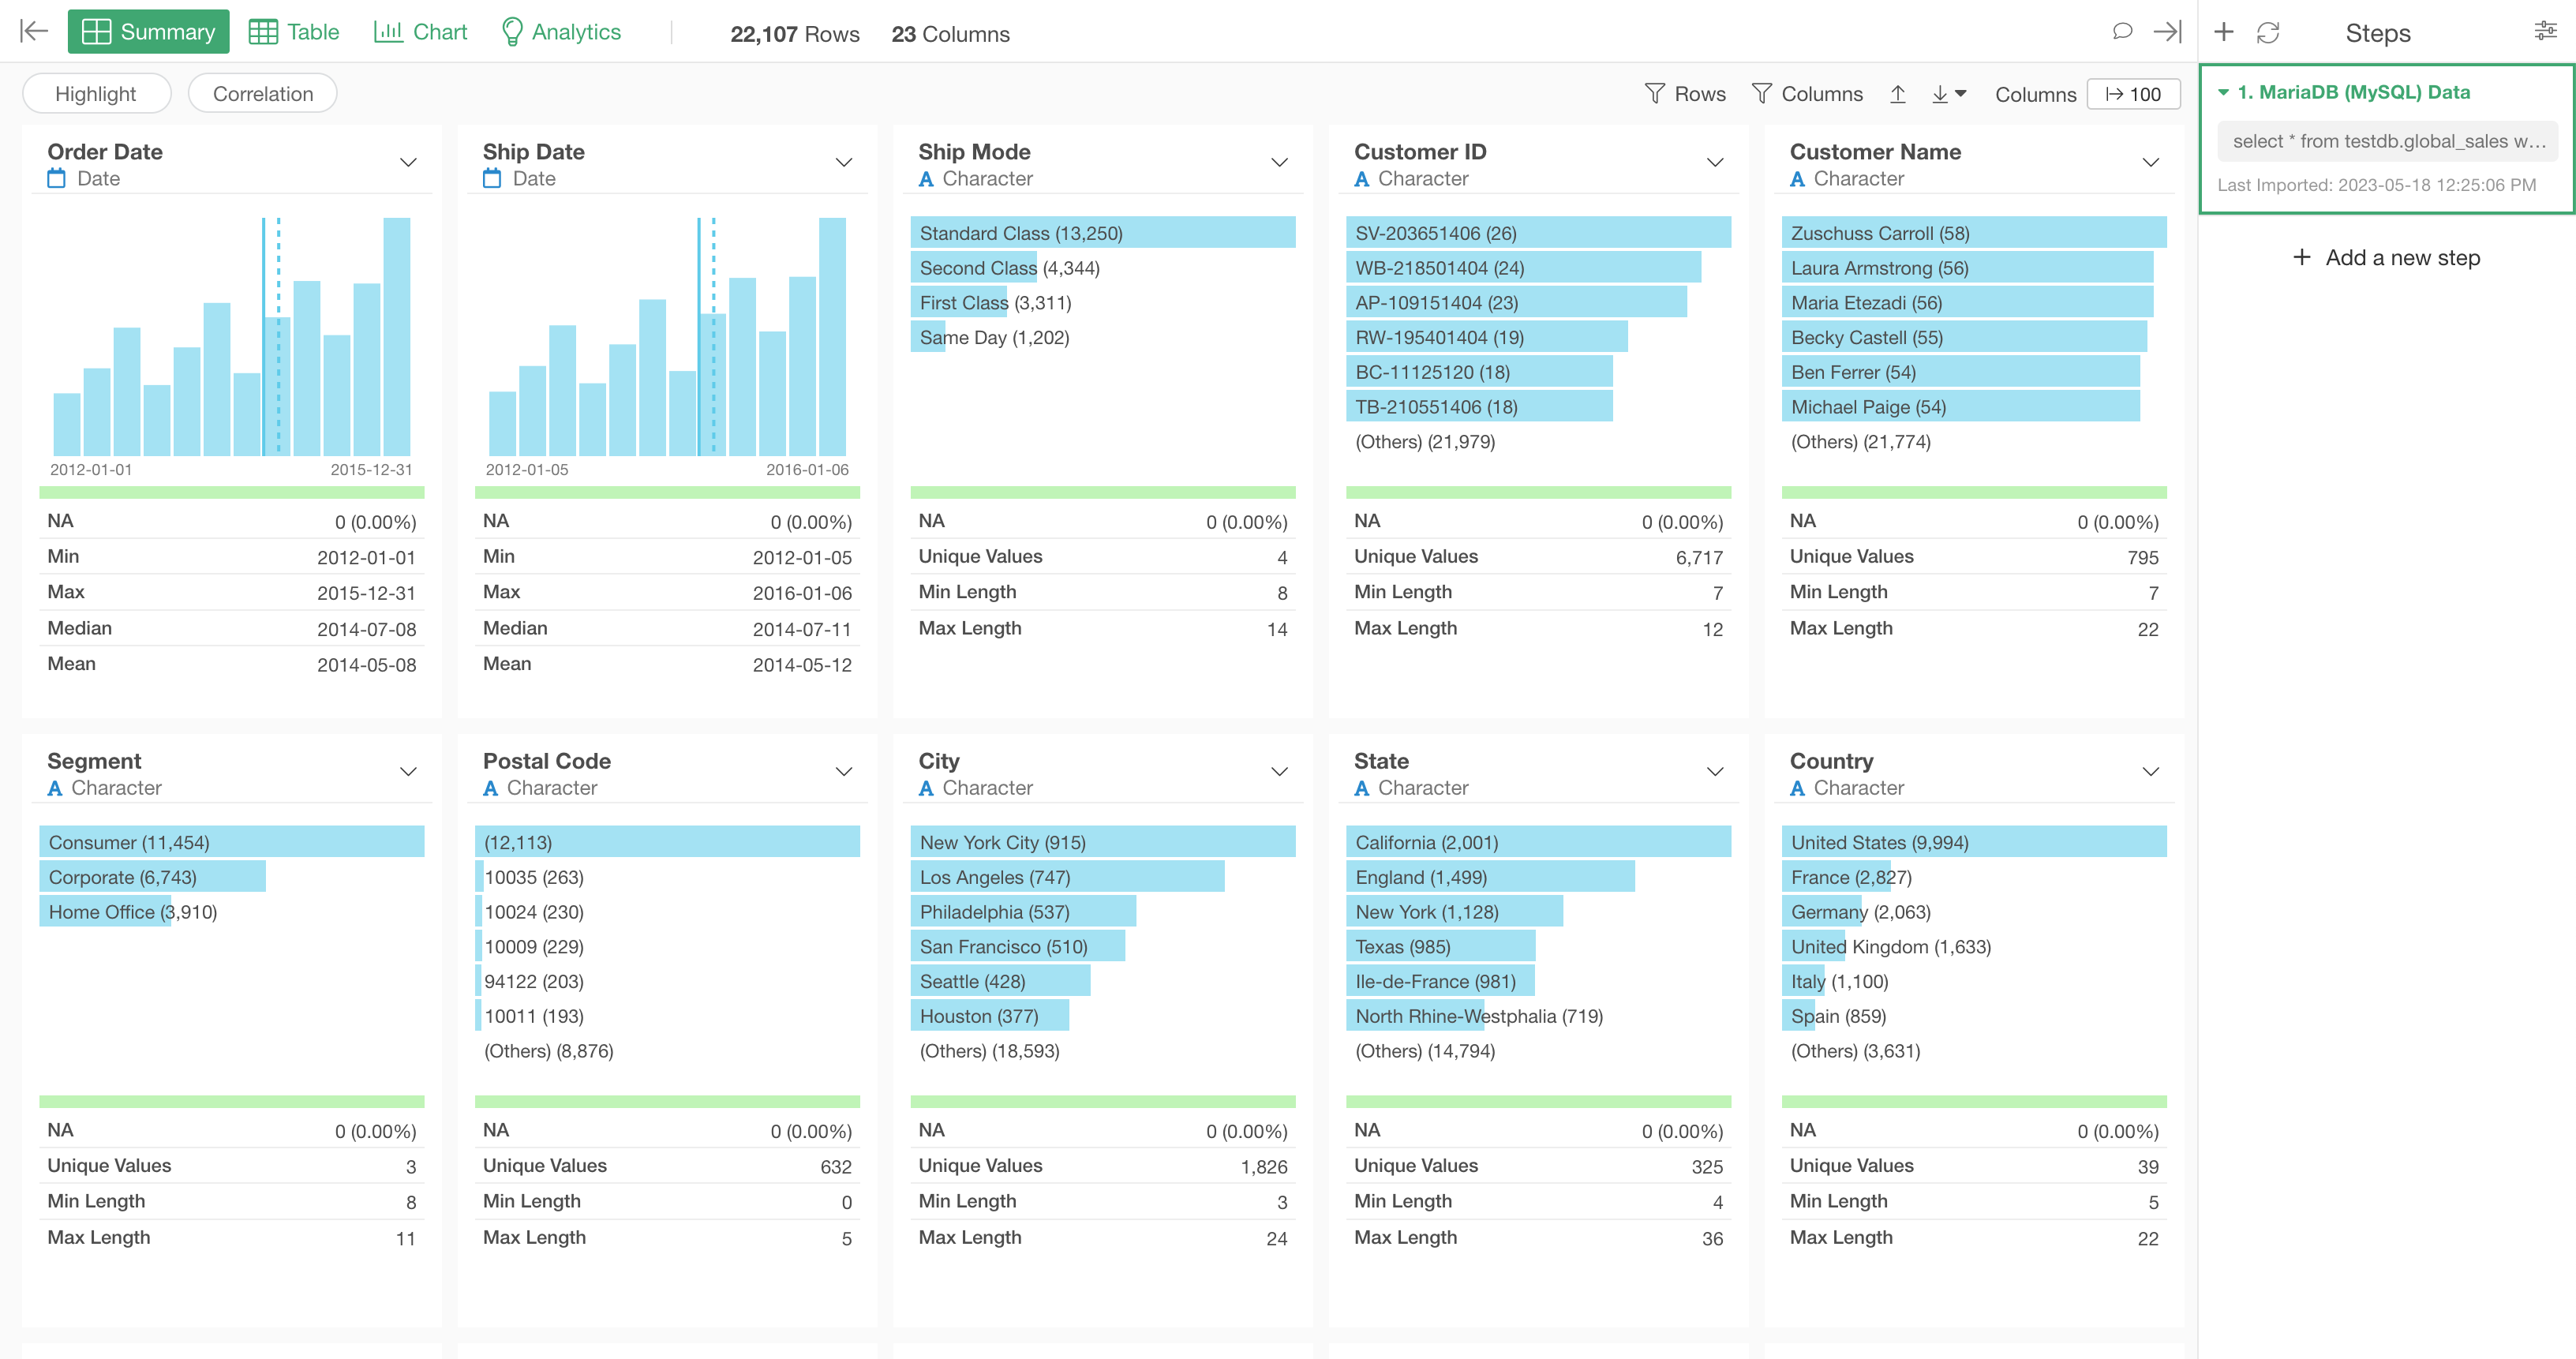Click the Country character type icon
2576x1359 pixels.
click(1797, 788)
